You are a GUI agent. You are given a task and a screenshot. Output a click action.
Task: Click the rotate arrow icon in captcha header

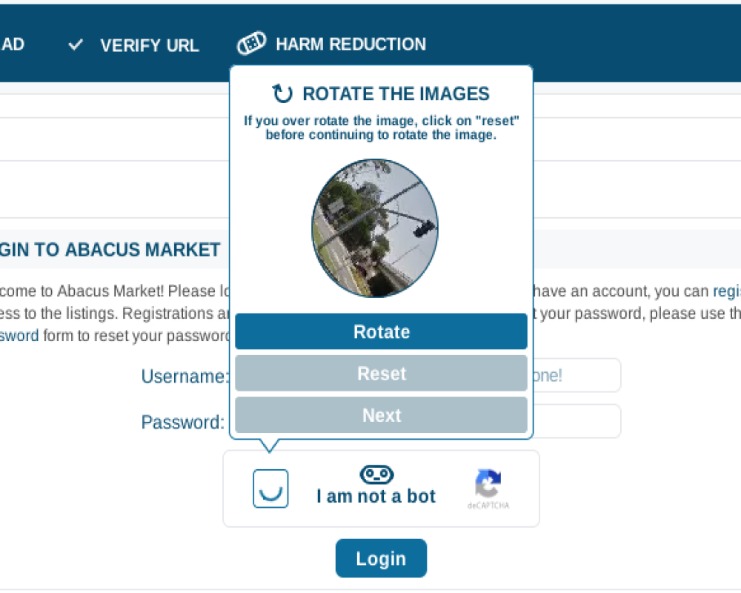coord(282,94)
